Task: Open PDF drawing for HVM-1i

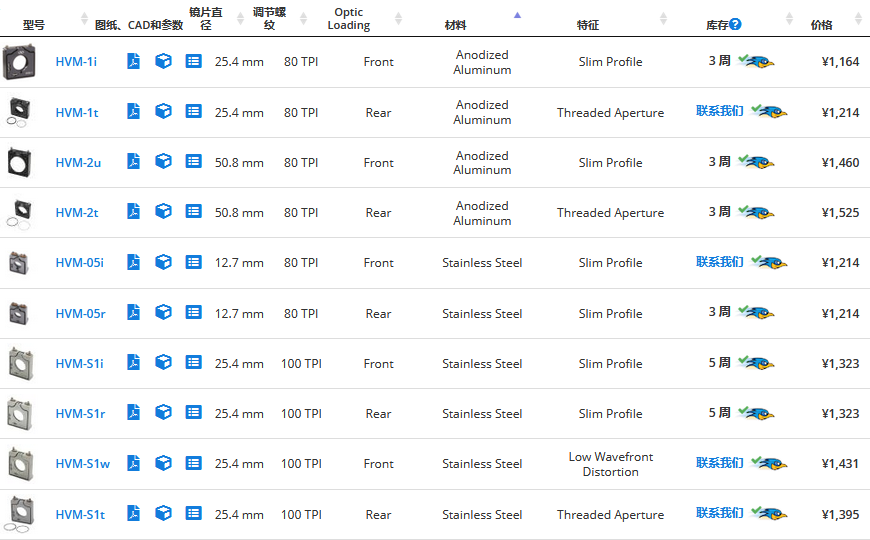Action: pyautogui.click(x=133, y=61)
